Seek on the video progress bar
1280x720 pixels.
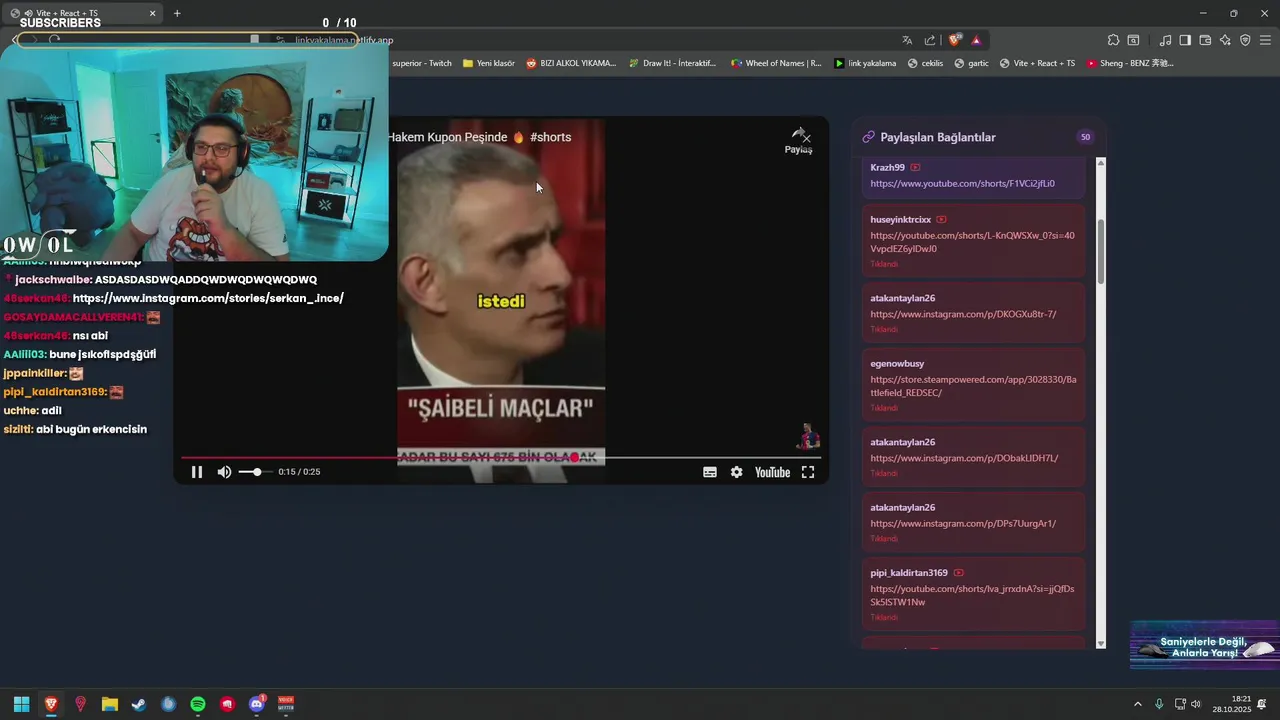coord(501,457)
